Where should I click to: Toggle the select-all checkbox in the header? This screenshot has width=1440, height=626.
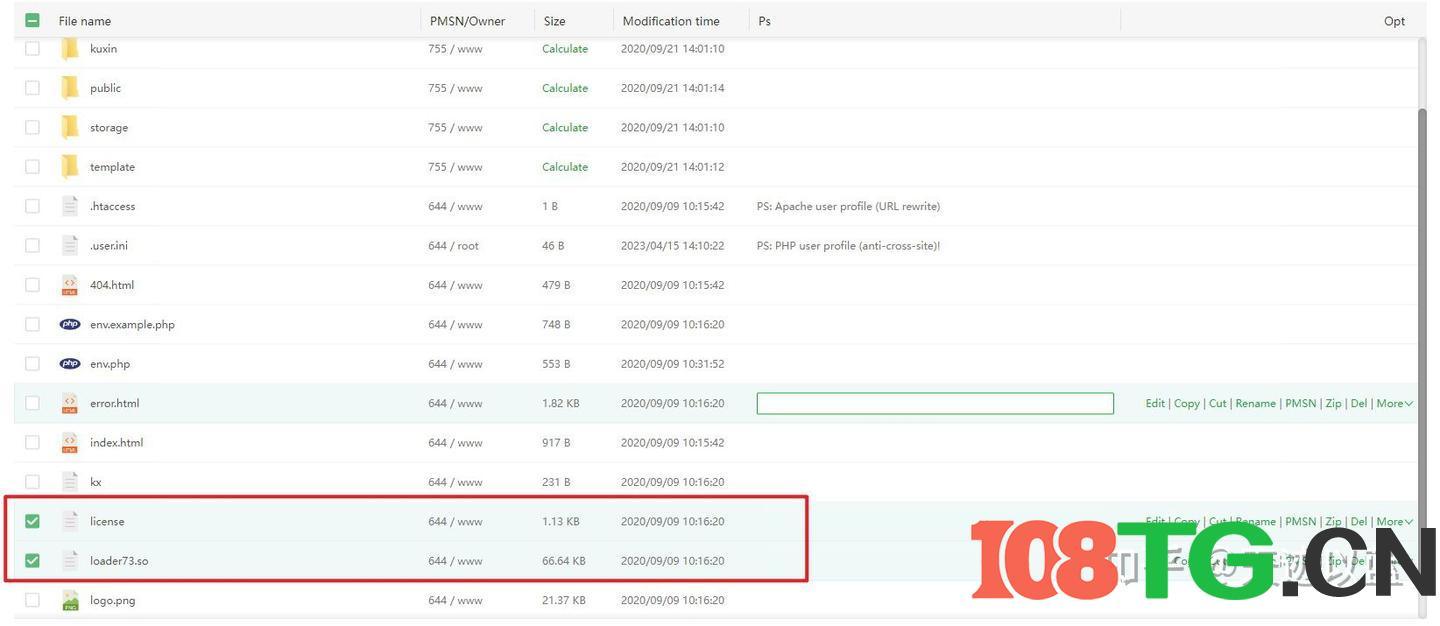(31, 19)
